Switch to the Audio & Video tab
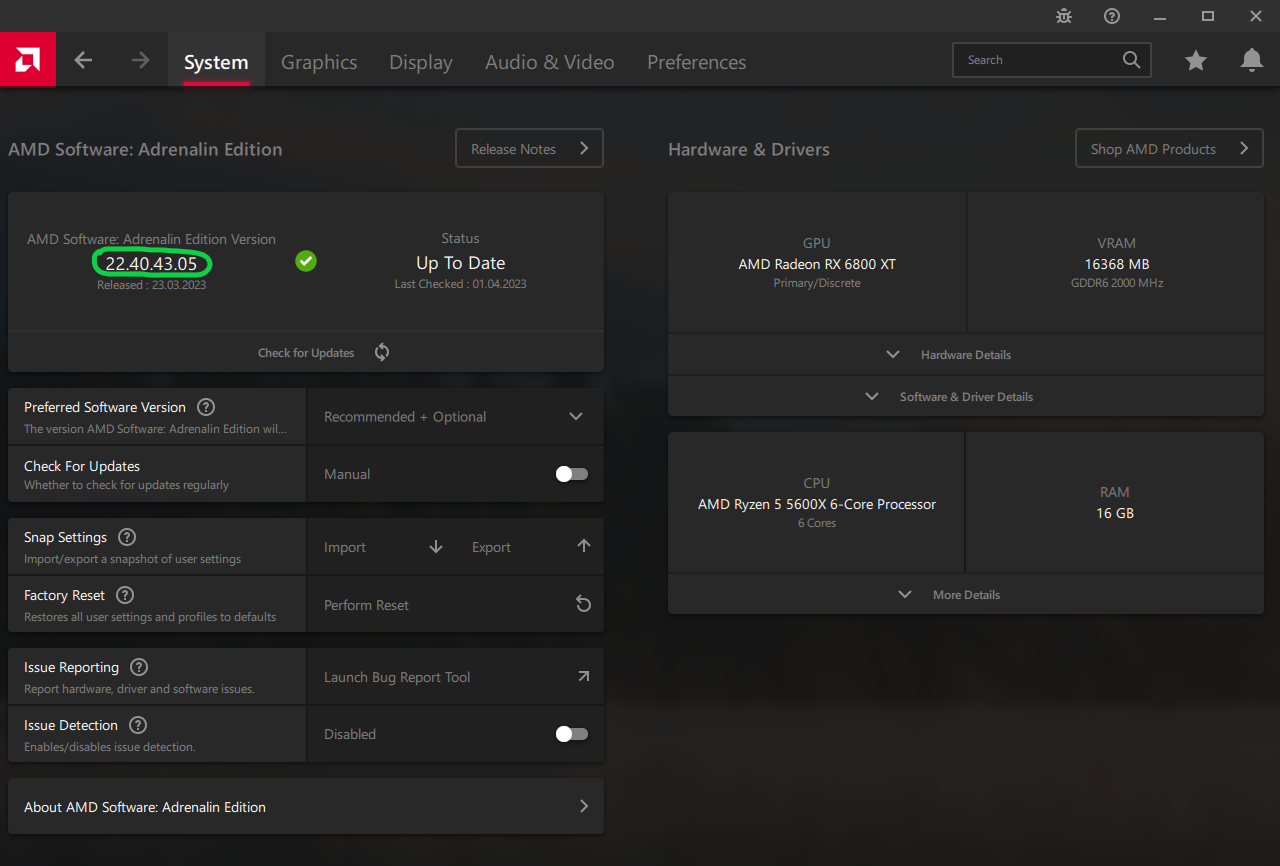Viewport: 1280px width, 866px height. pyautogui.click(x=550, y=62)
